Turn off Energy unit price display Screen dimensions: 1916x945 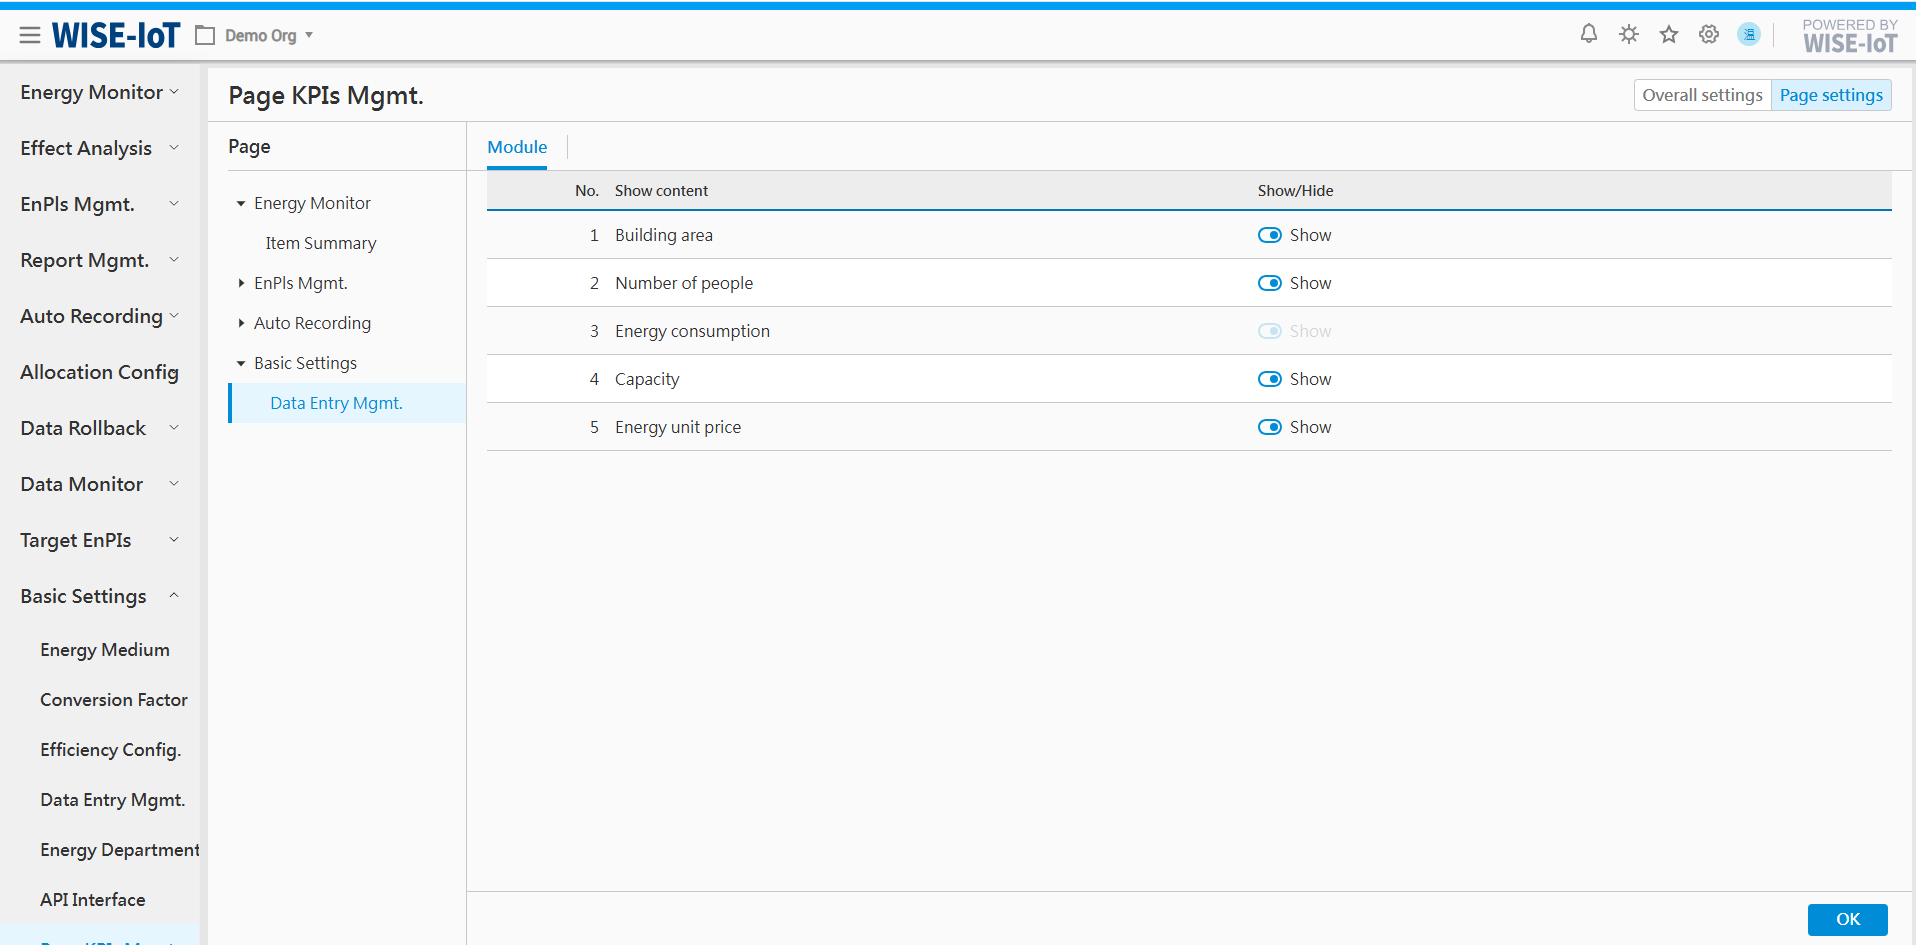point(1269,427)
